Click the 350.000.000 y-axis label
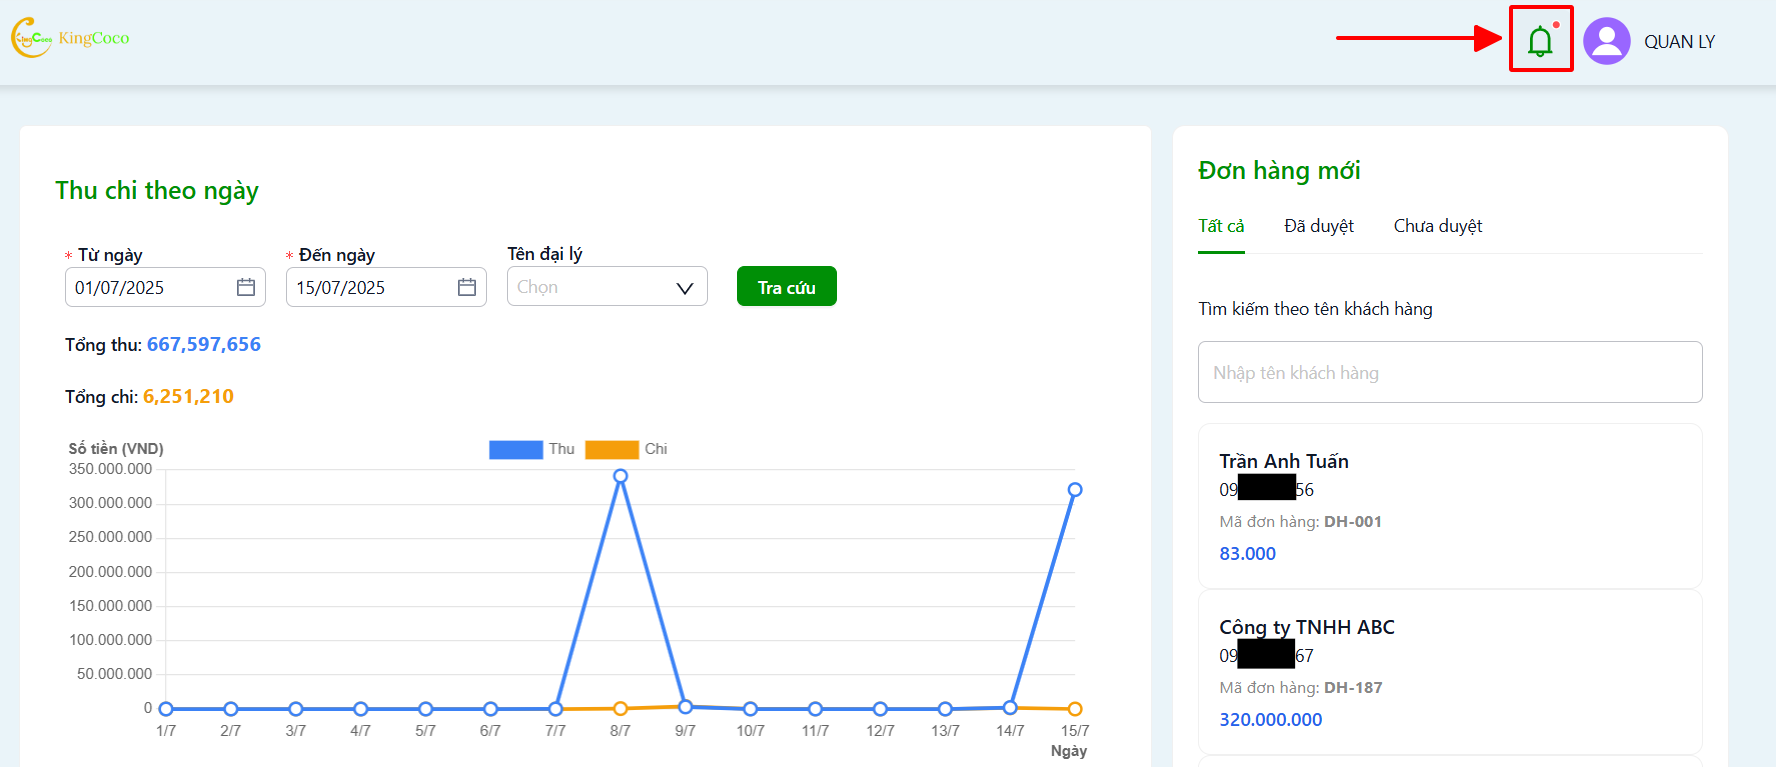 pyautogui.click(x=110, y=469)
